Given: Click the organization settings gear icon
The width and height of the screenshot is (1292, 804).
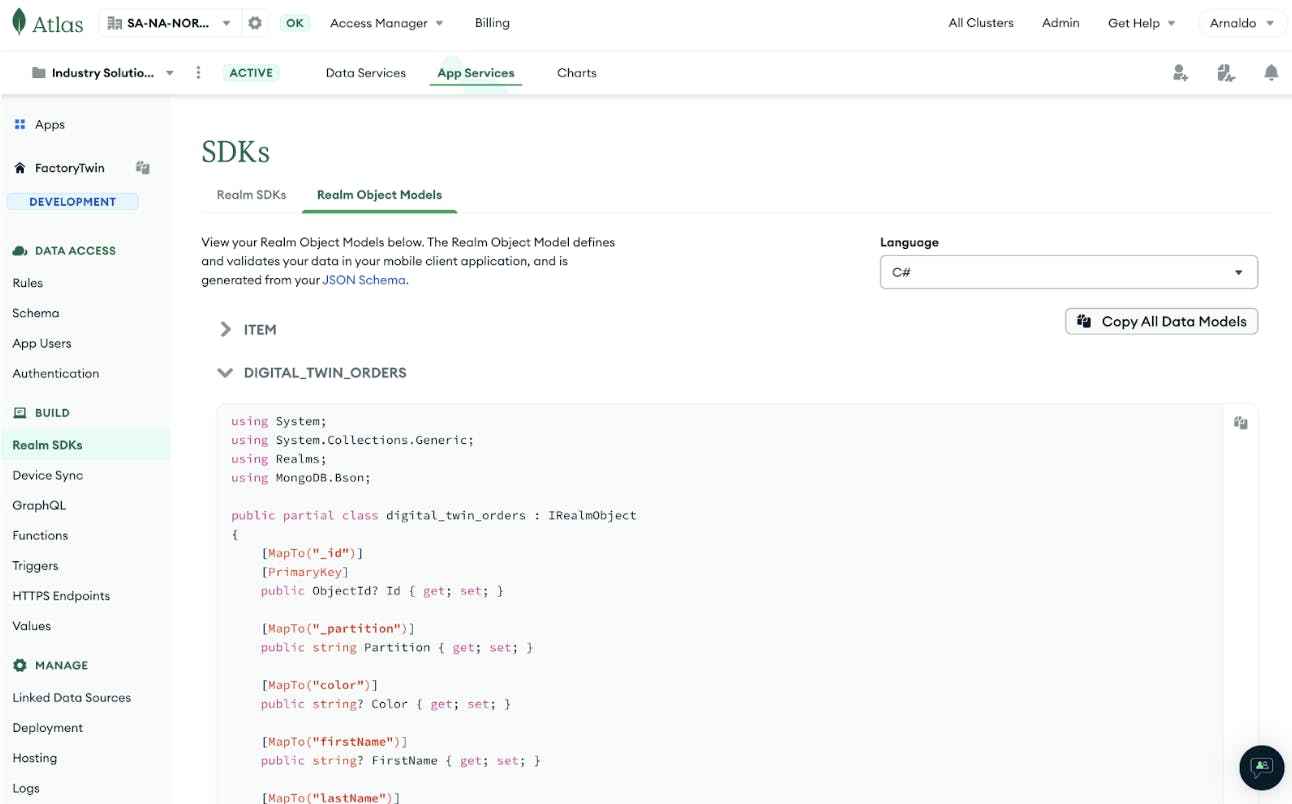Looking at the screenshot, I should pos(255,23).
